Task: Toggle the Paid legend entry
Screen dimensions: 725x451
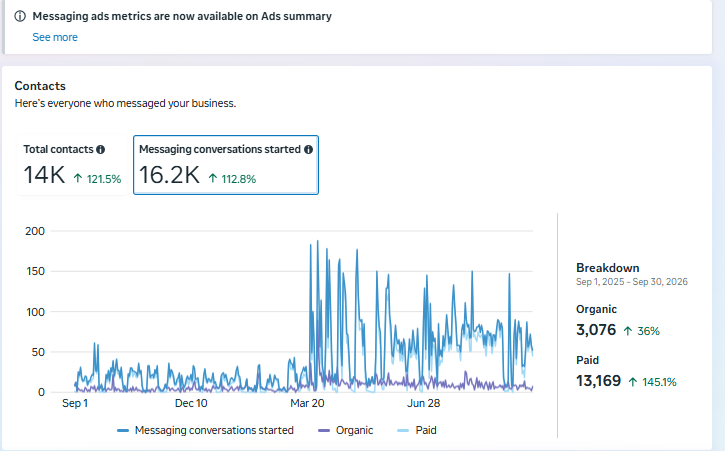Action: [417, 430]
